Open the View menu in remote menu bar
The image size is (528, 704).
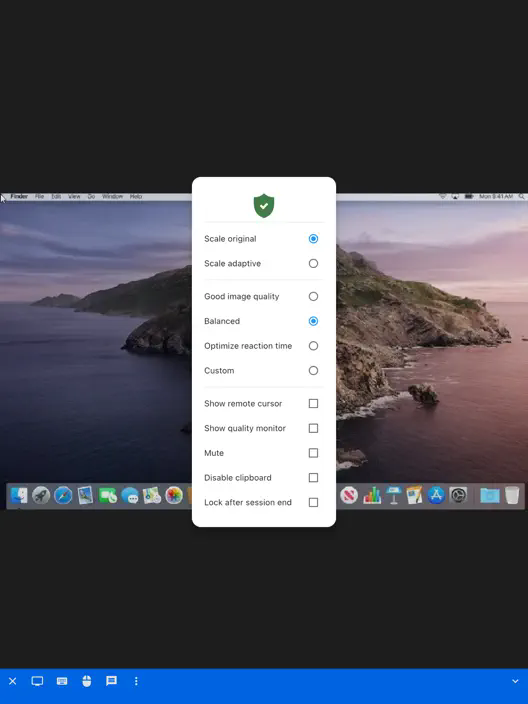[74, 196]
